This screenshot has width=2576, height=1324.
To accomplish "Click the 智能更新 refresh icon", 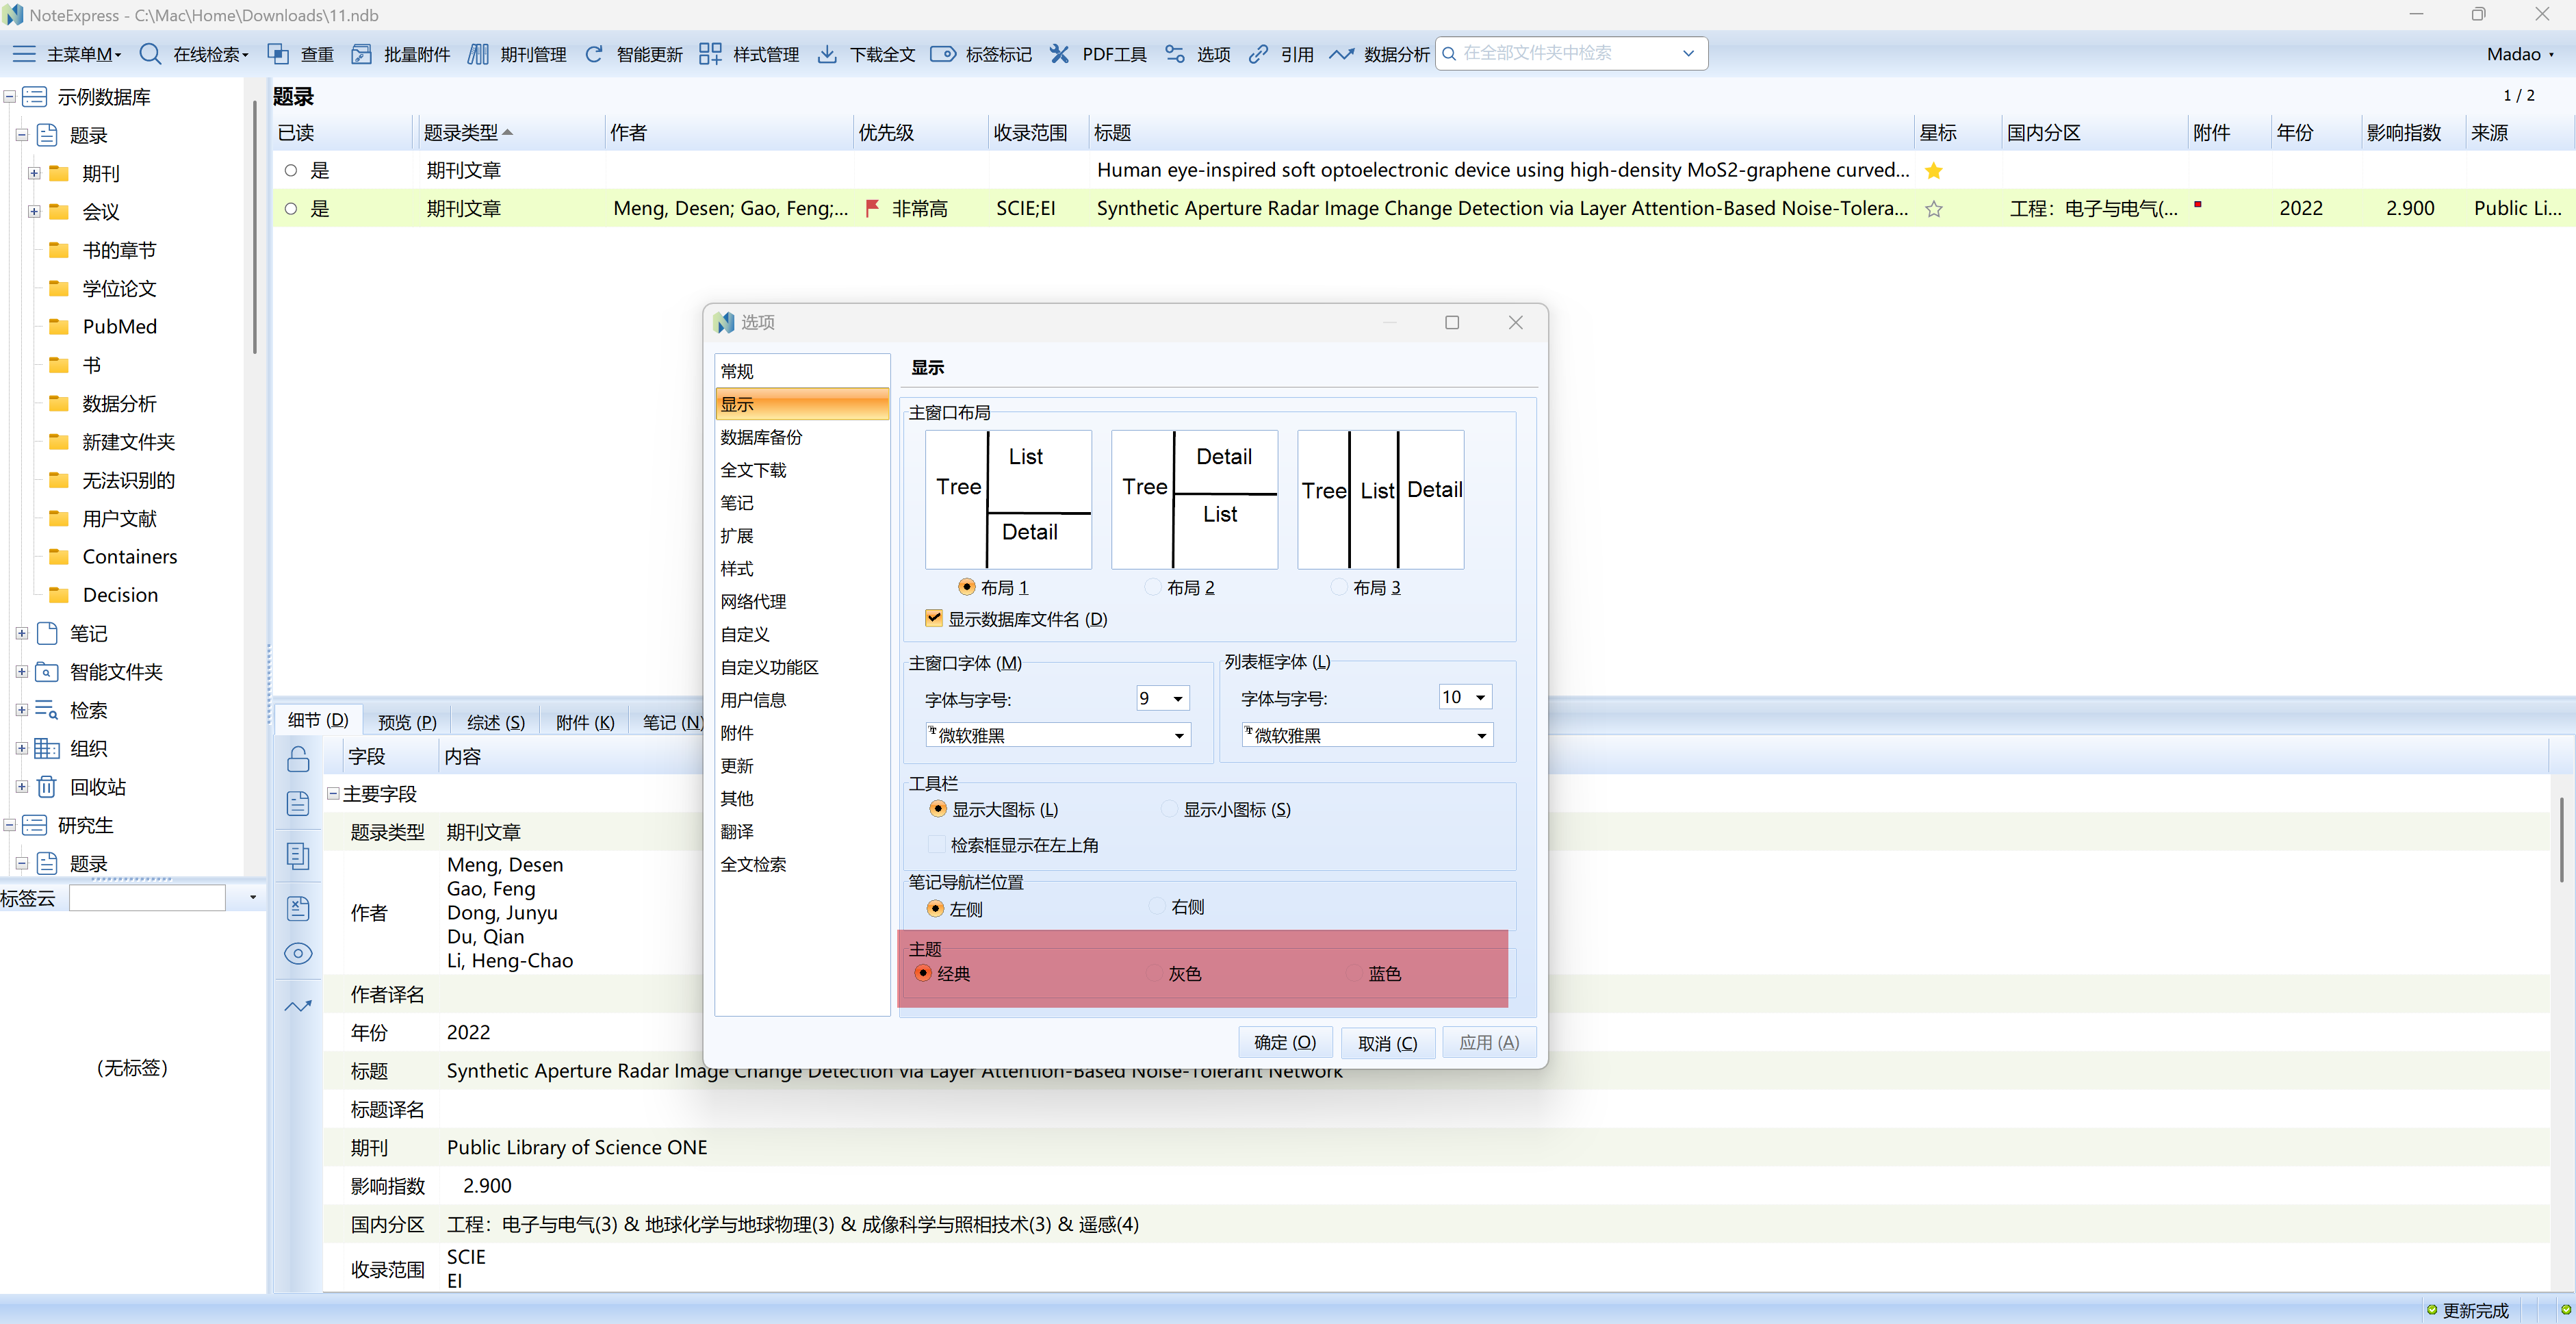I will click(x=594, y=54).
